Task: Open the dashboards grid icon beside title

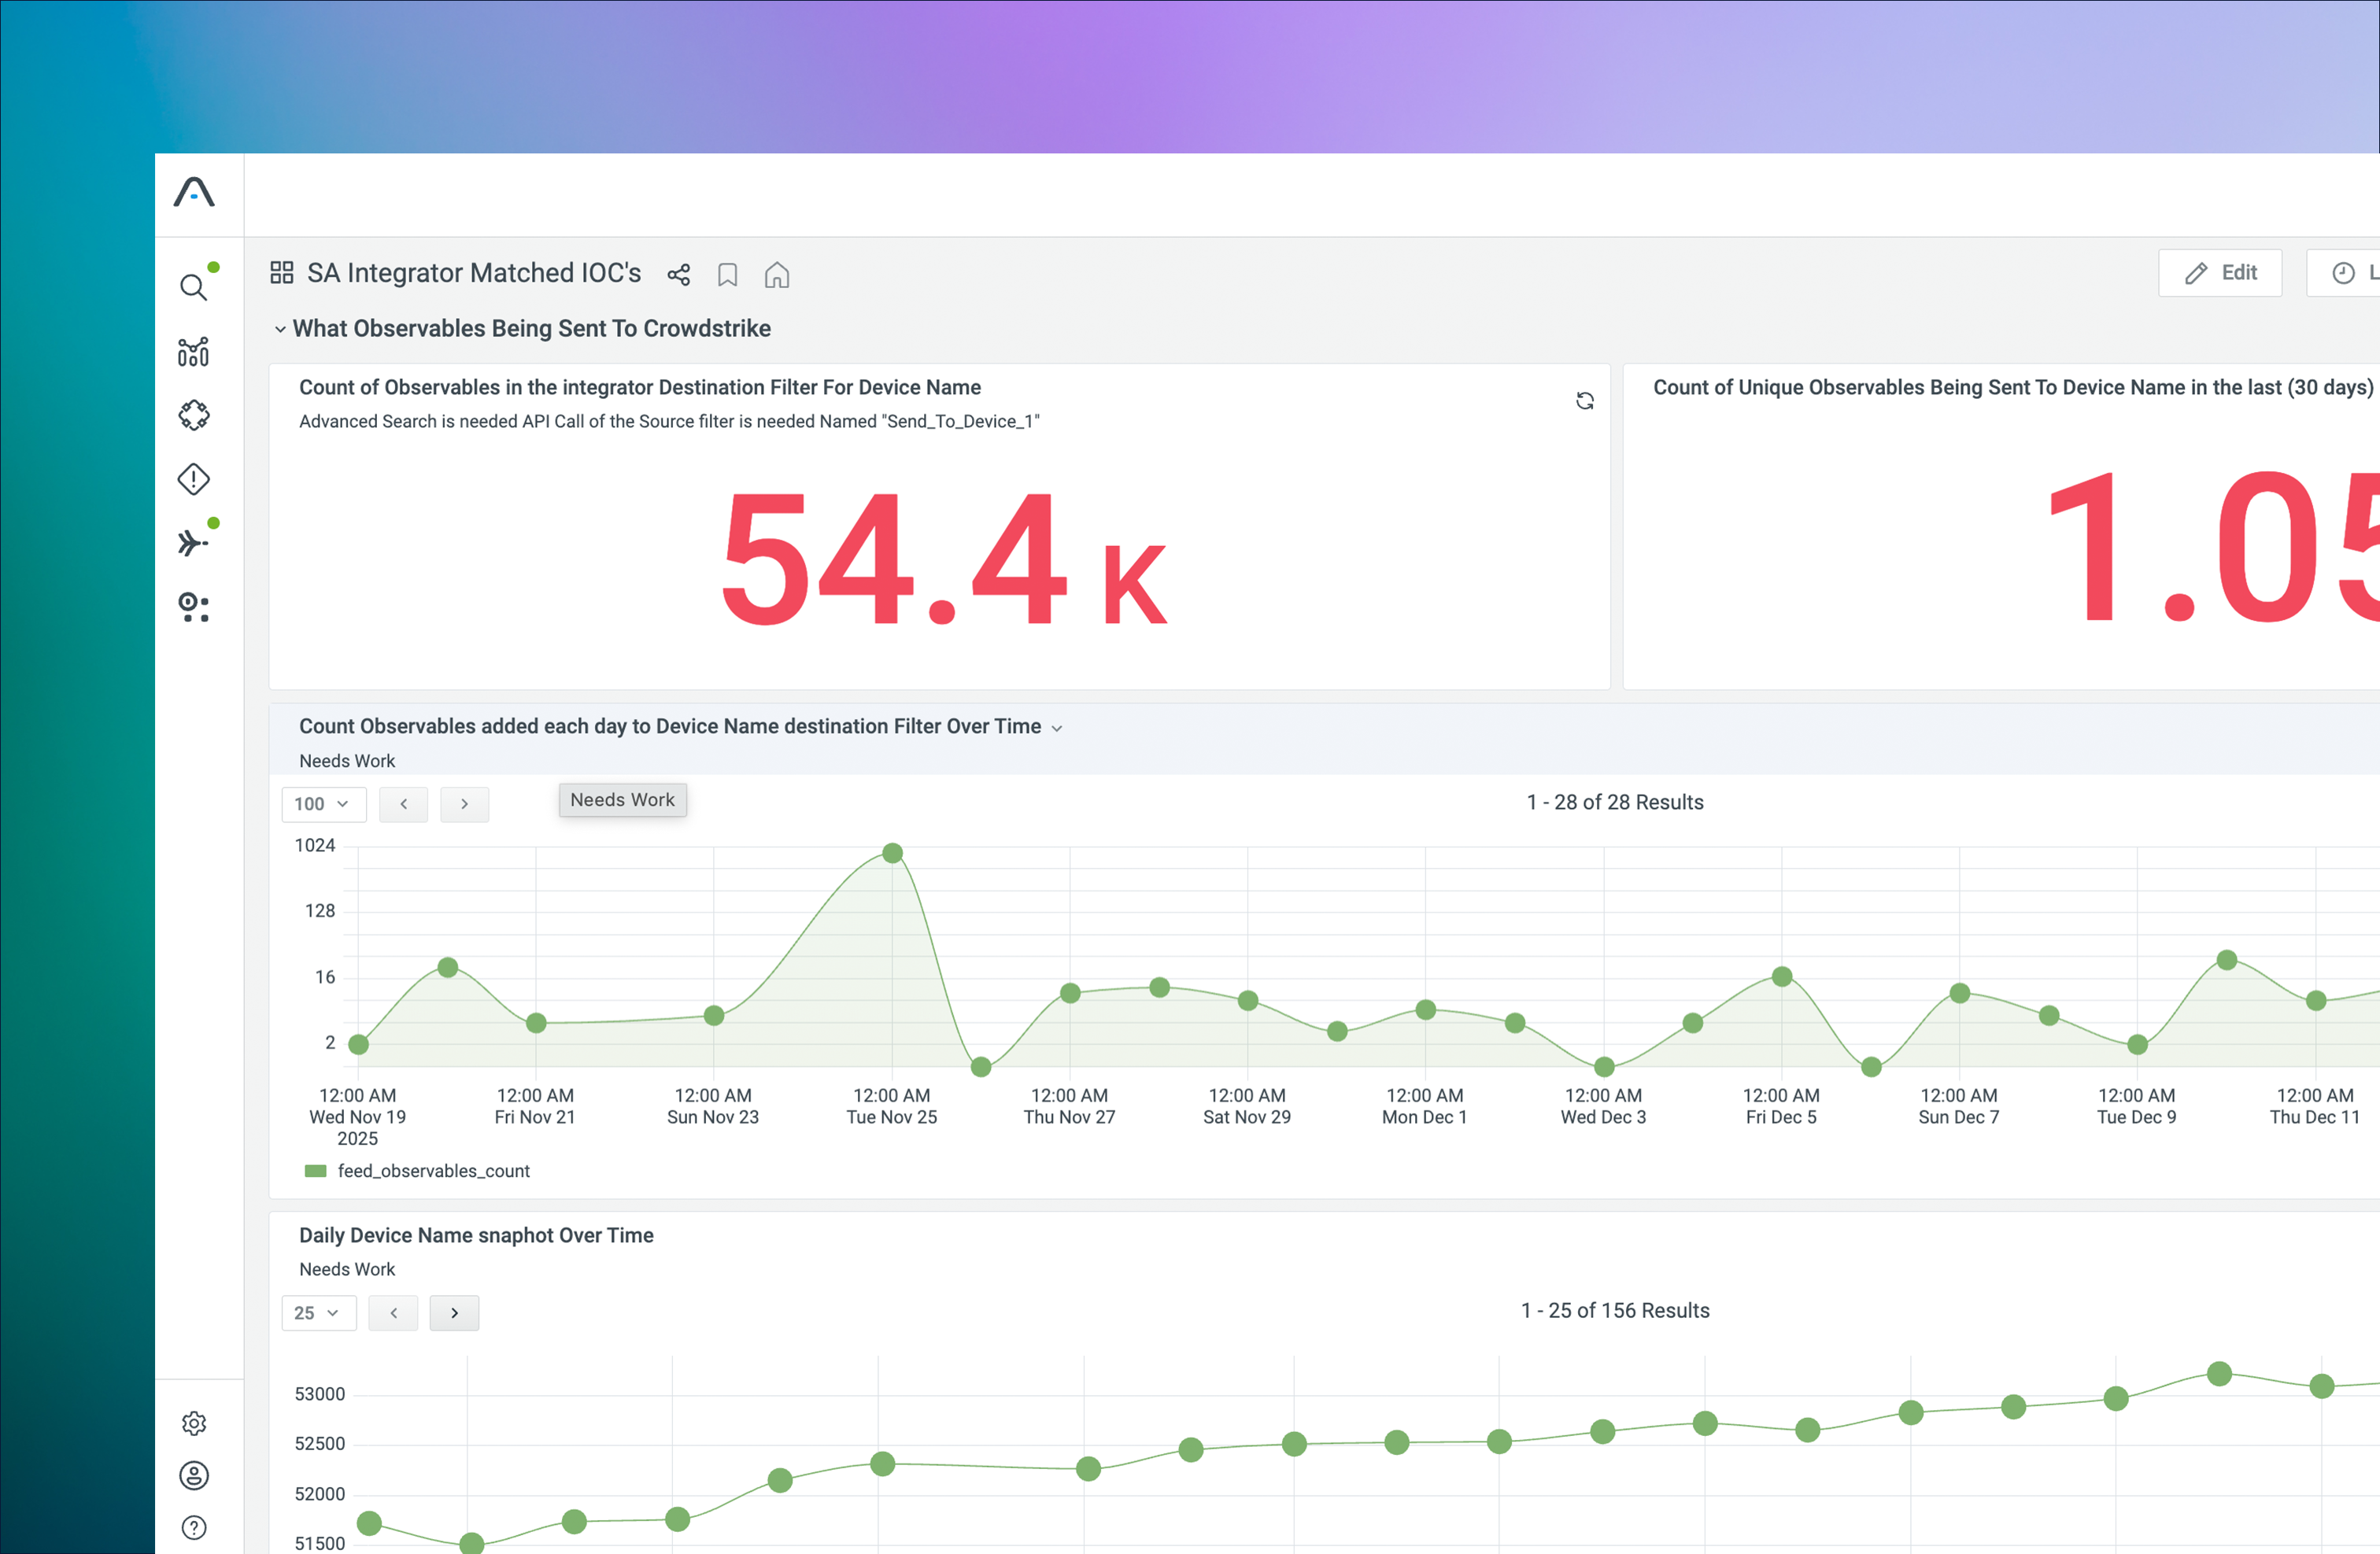Action: coord(282,273)
